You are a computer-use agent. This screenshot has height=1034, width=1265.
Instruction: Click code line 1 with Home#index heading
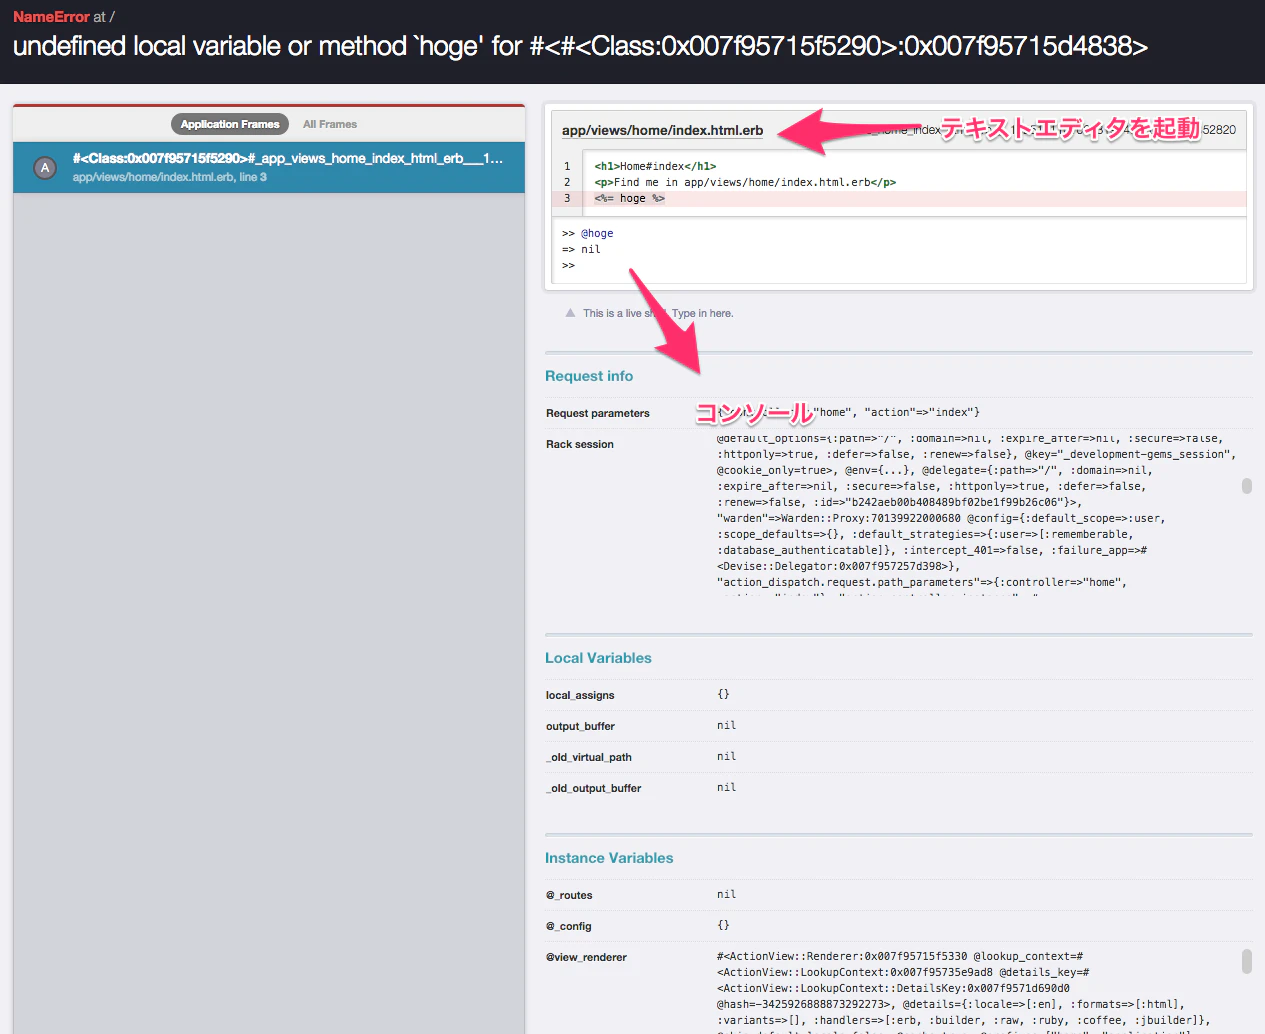point(900,166)
